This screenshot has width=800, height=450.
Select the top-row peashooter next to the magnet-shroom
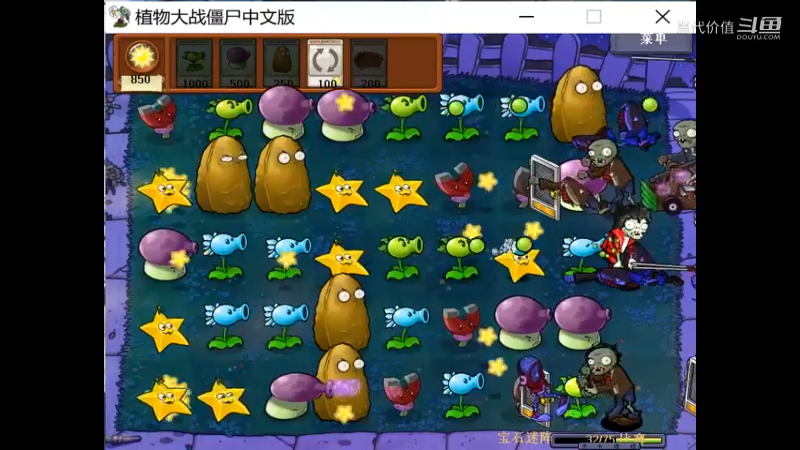[x=228, y=119]
